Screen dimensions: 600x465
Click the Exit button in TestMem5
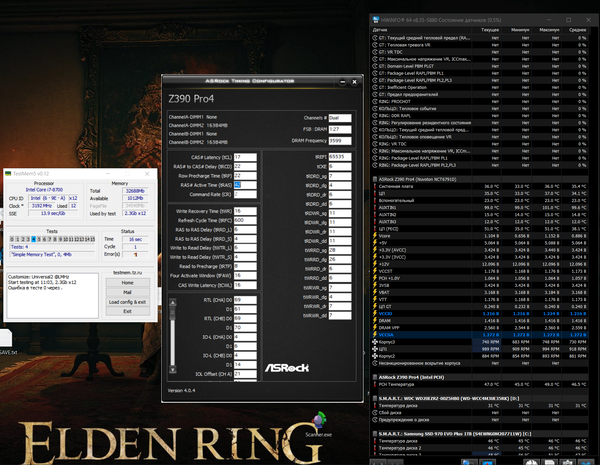click(127, 311)
